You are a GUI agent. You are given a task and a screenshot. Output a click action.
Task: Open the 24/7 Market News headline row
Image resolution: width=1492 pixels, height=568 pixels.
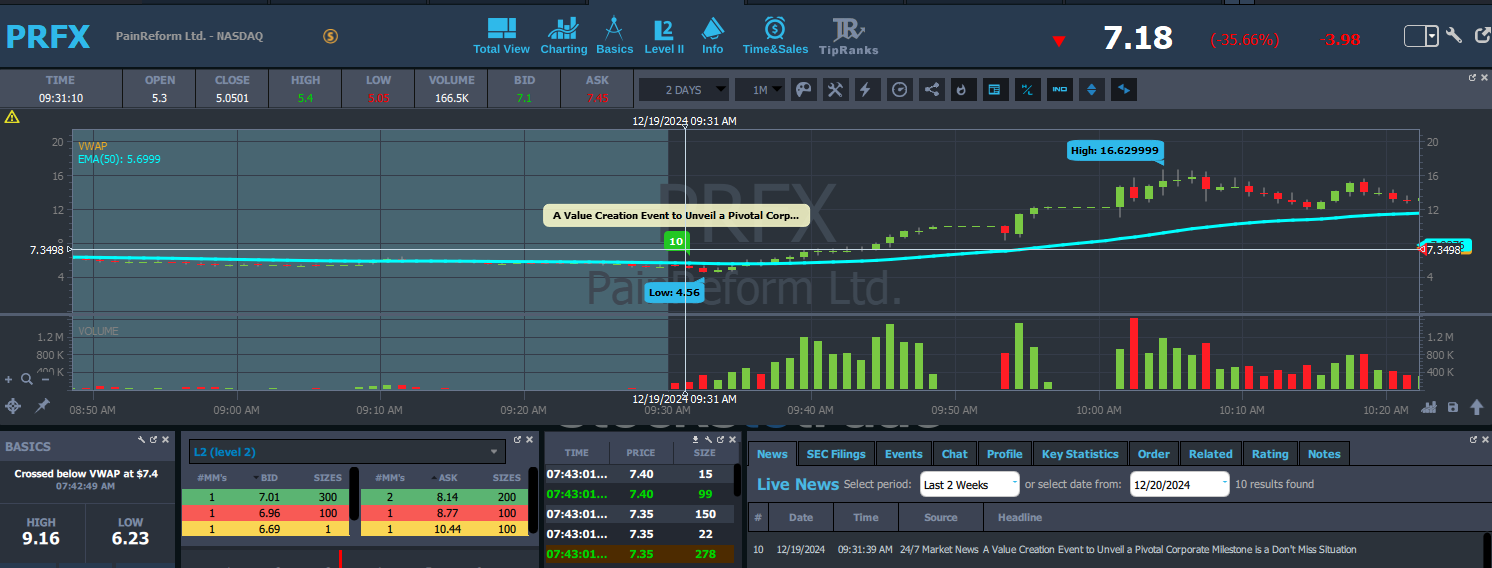click(x=1115, y=549)
